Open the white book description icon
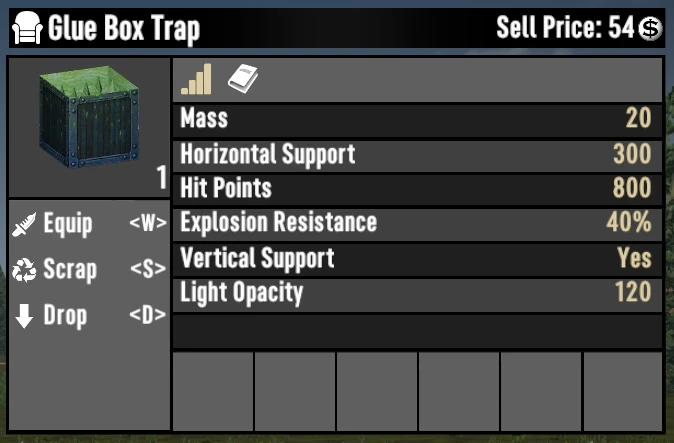The width and height of the screenshot is (674, 443). [243, 79]
